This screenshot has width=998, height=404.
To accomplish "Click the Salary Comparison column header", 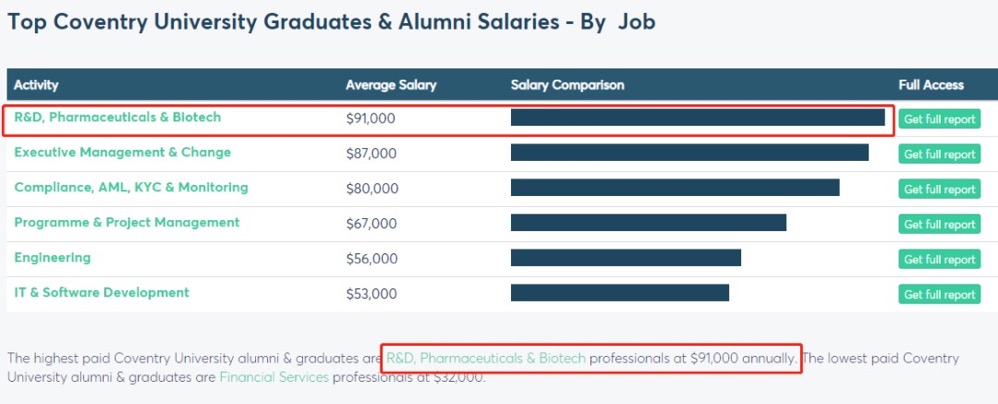I will click(567, 85).
